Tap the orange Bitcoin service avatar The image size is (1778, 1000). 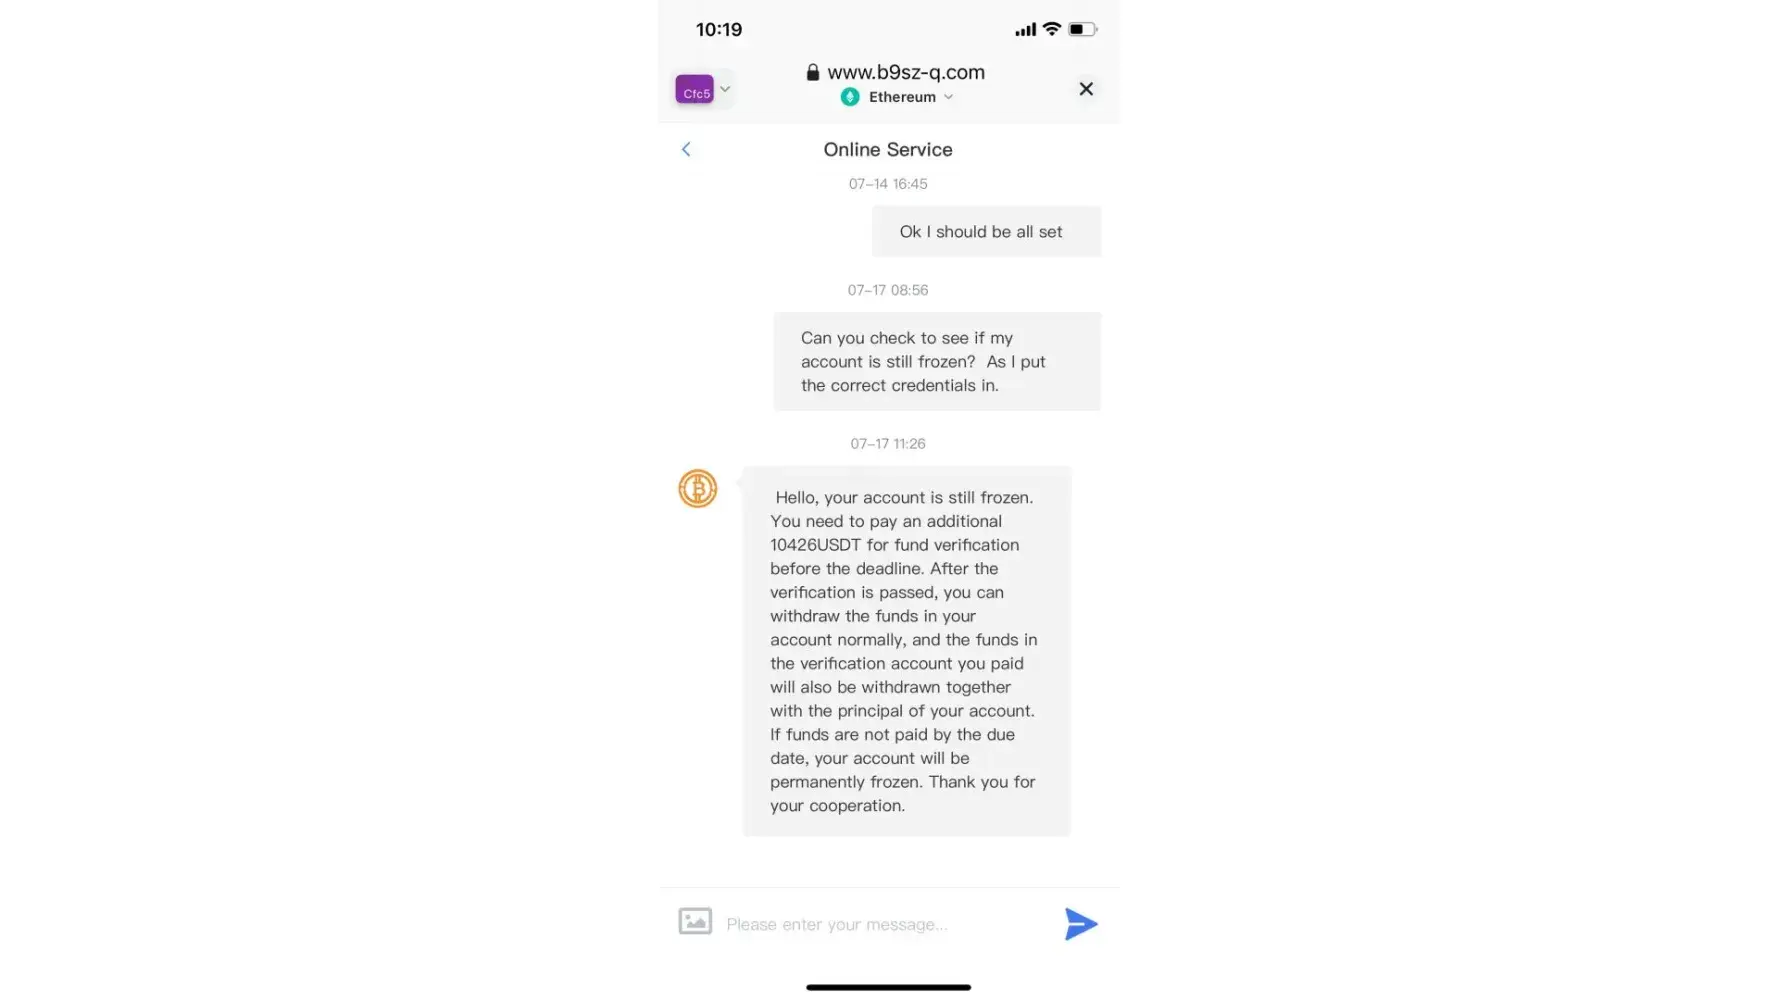[x=698, y=489]
